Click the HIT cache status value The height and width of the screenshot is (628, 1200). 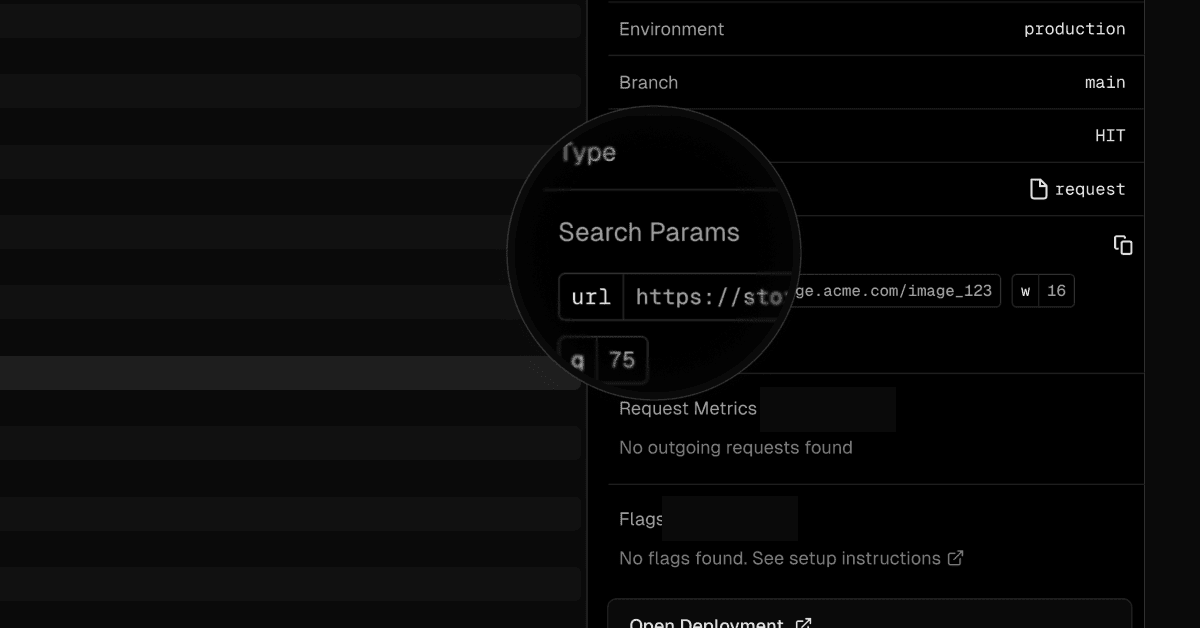pyautogui.click(x=1109, y=136)
